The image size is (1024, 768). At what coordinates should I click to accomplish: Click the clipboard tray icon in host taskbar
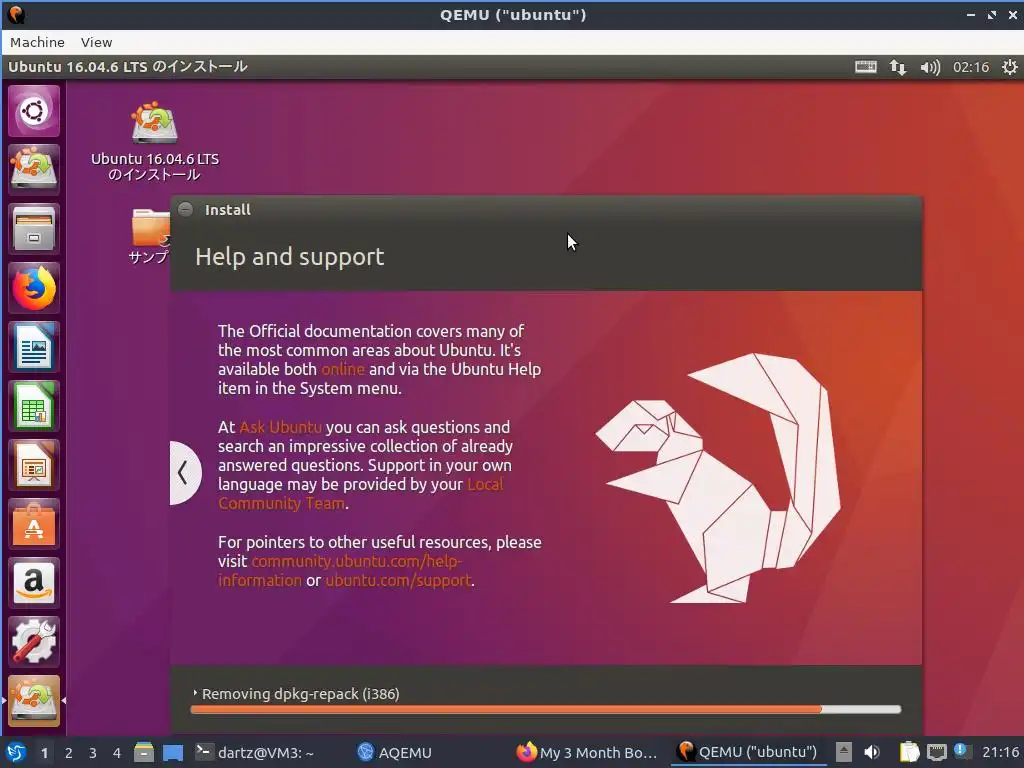pyautogui.click(x=909, y=752)
